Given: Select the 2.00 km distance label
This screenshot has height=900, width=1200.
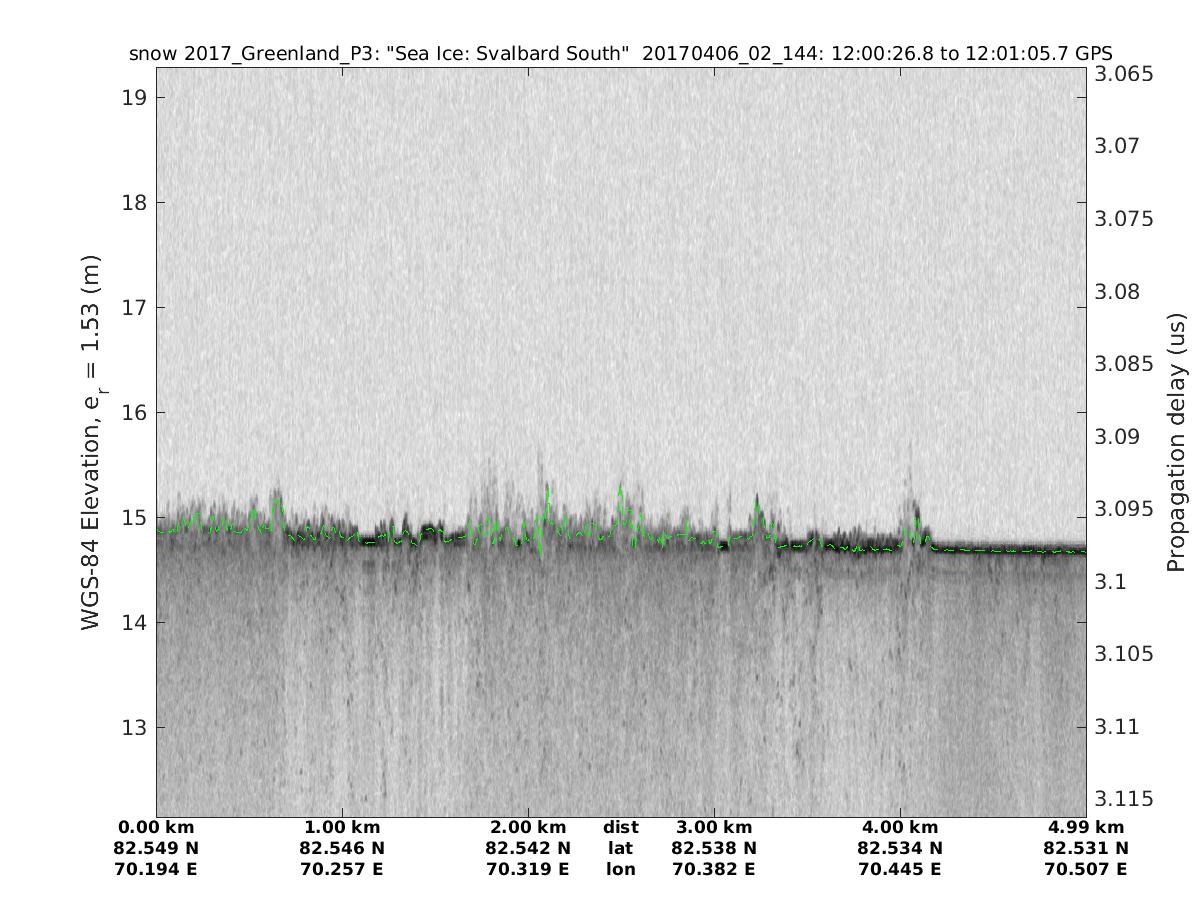Looking at the screenshot, I should click(528, 828).
